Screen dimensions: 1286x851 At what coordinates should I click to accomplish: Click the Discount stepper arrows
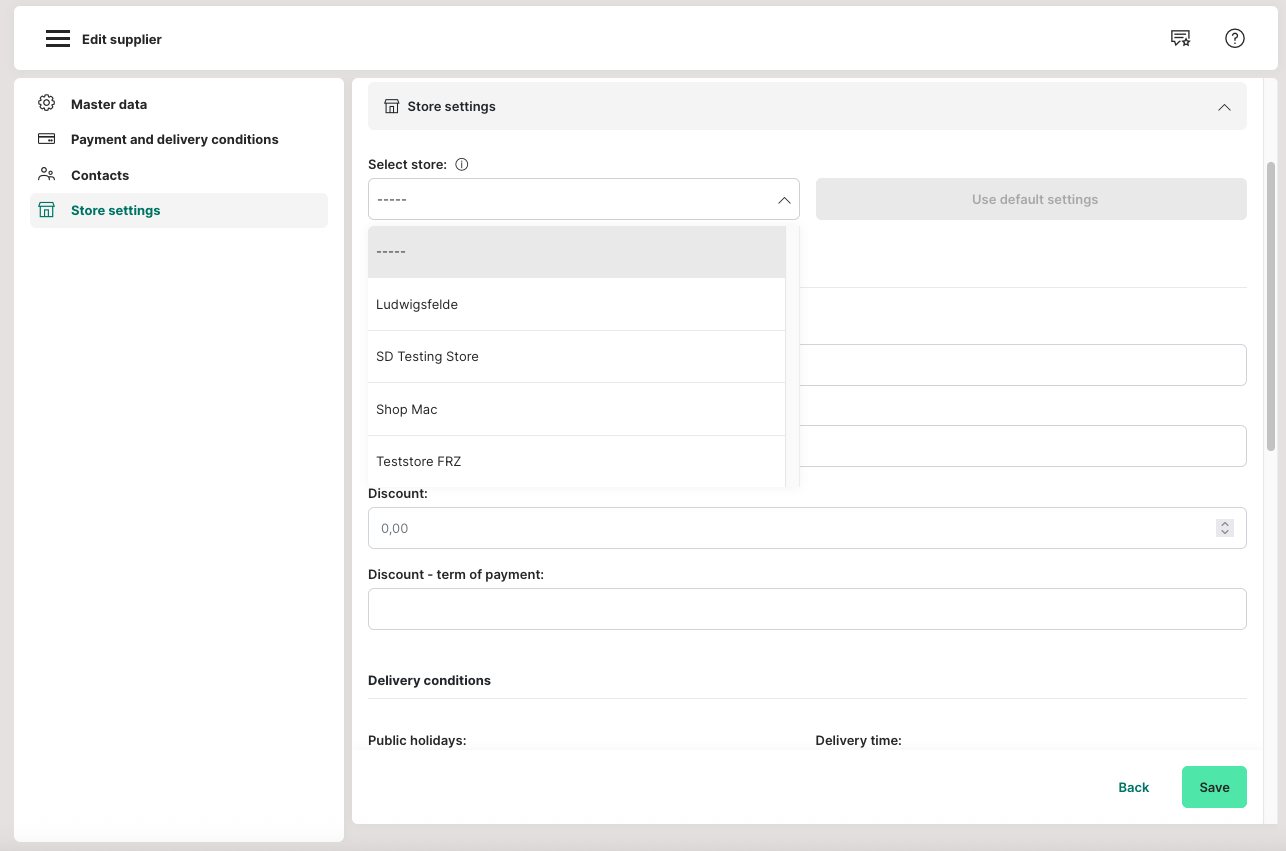pyautogui.click(x=1224, y=528)
